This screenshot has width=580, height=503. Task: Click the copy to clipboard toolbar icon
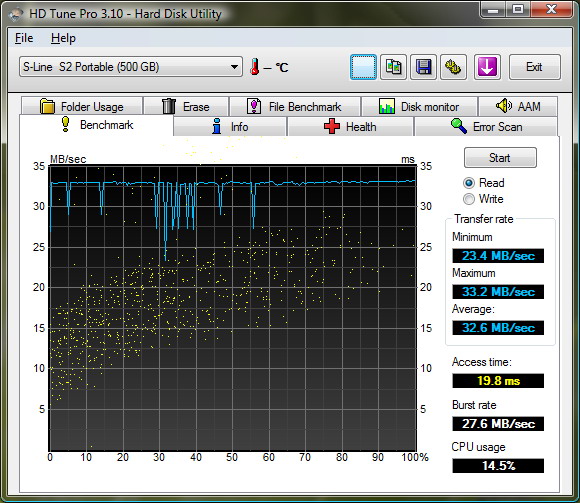coord(393,67)
